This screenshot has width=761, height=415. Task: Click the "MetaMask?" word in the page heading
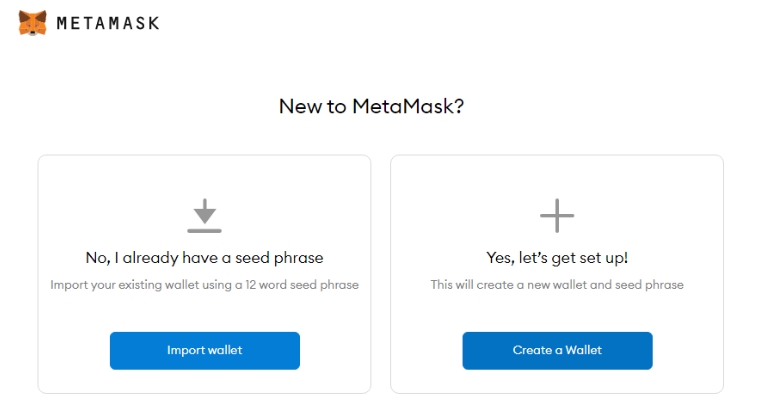click(407, 106)
